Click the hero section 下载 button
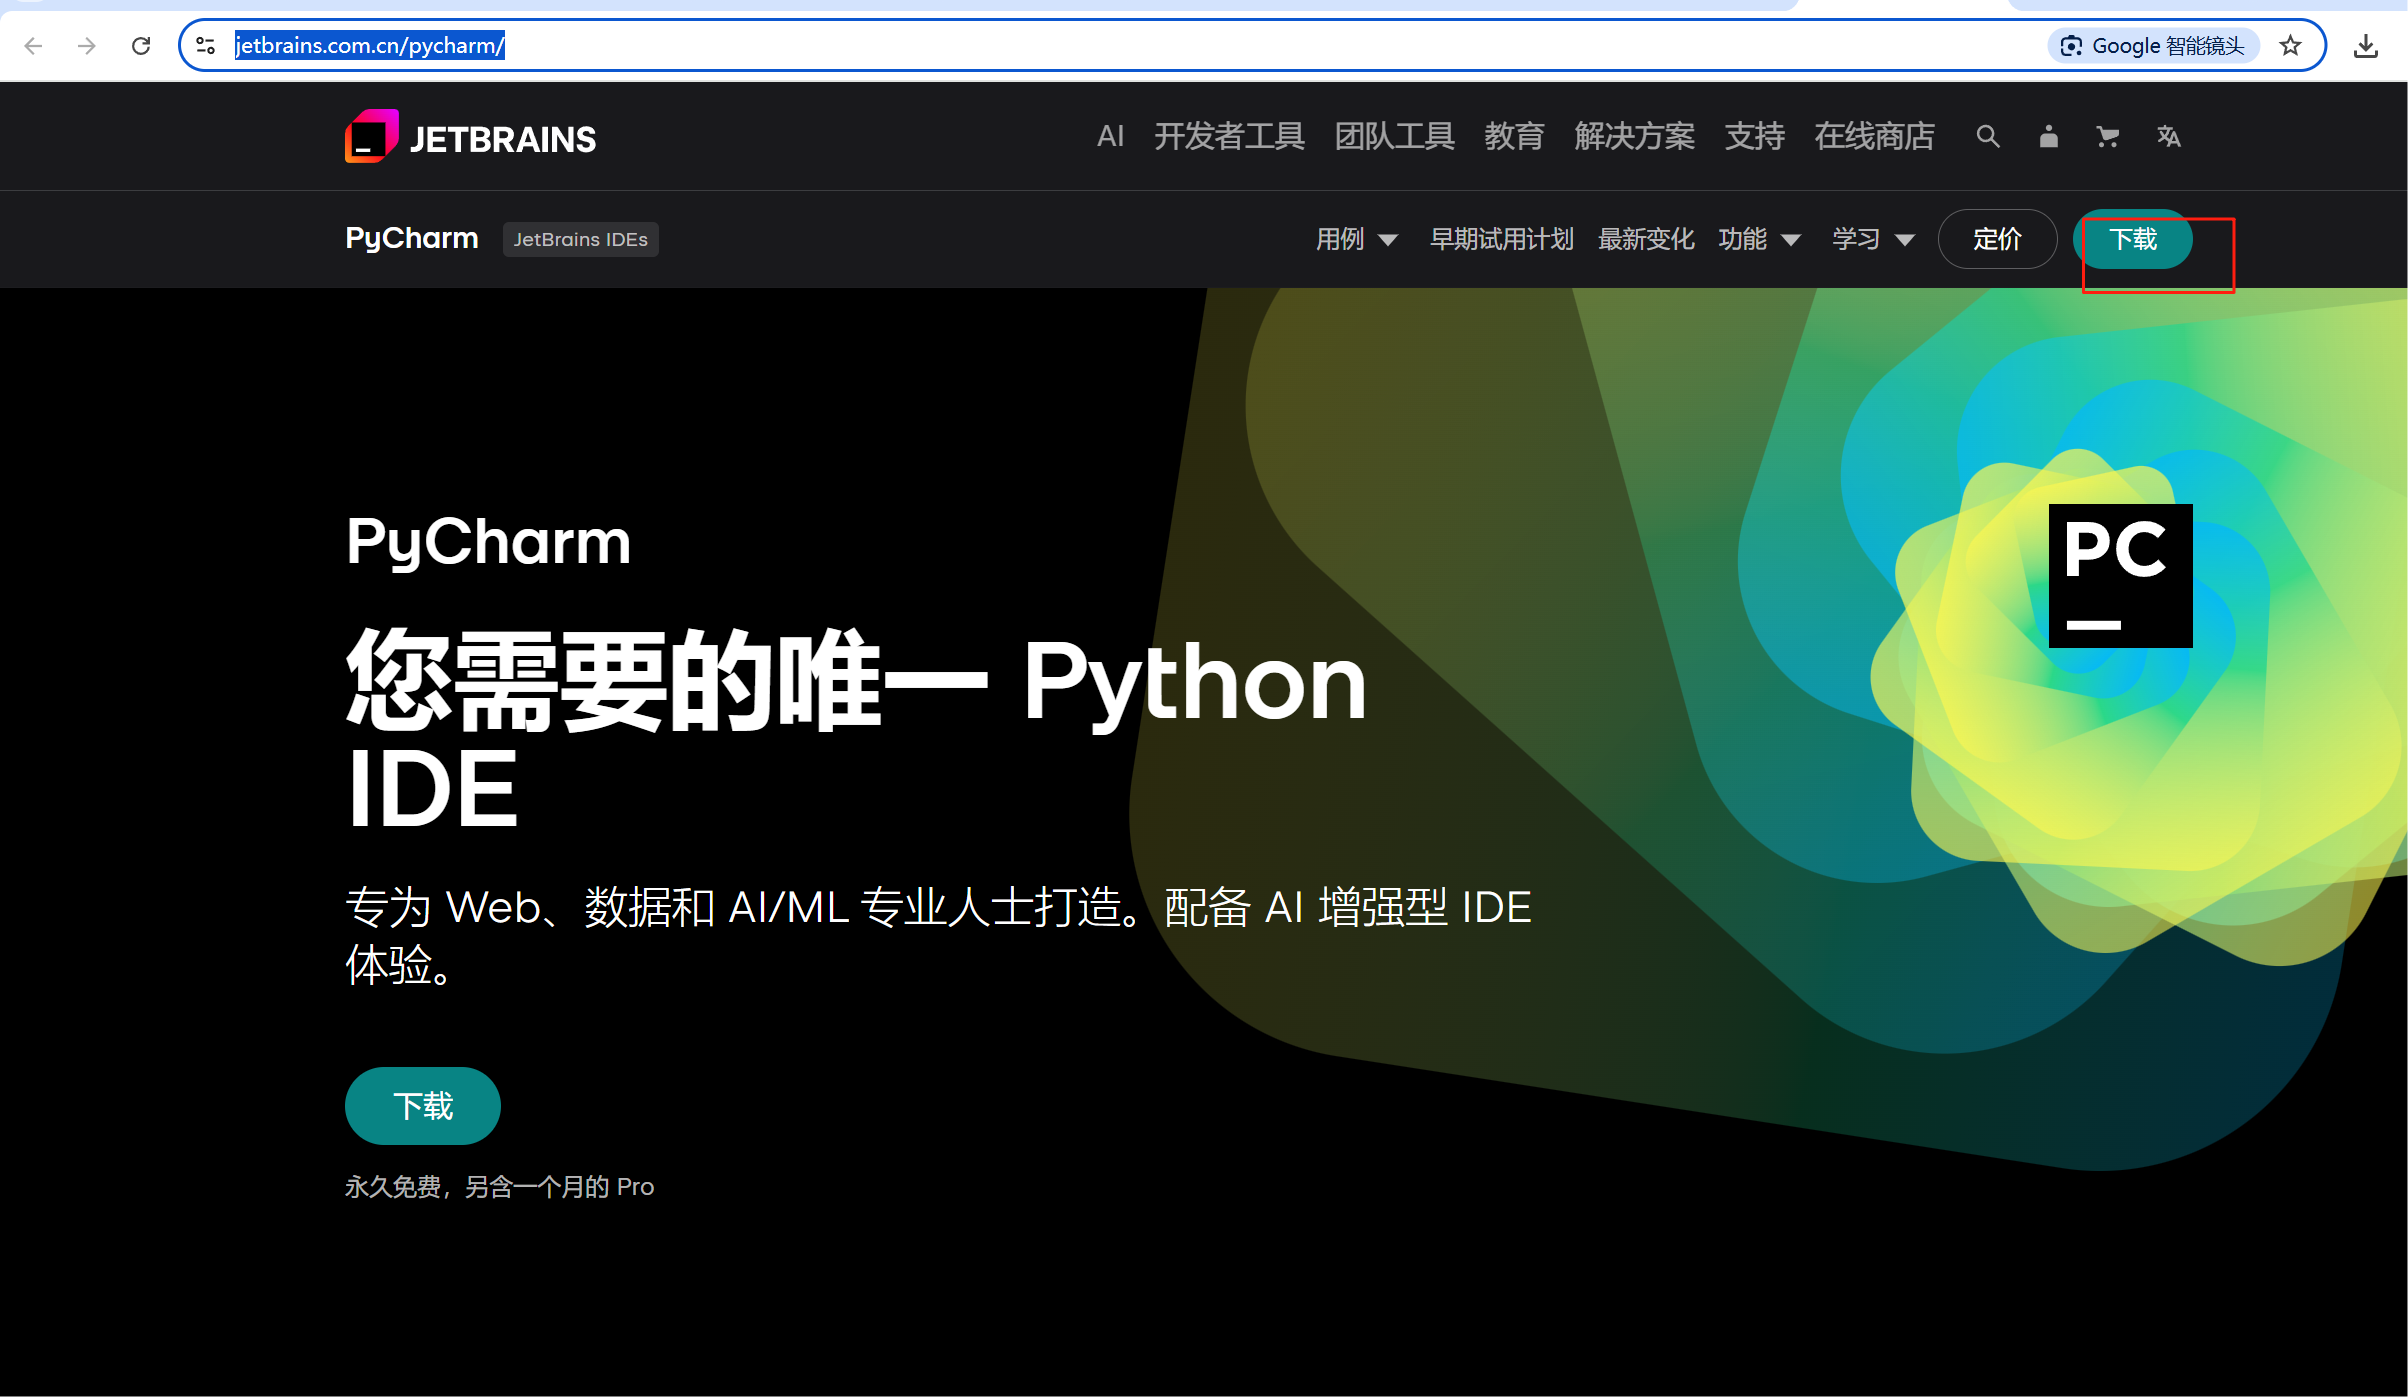 [x=423, y=1106]
